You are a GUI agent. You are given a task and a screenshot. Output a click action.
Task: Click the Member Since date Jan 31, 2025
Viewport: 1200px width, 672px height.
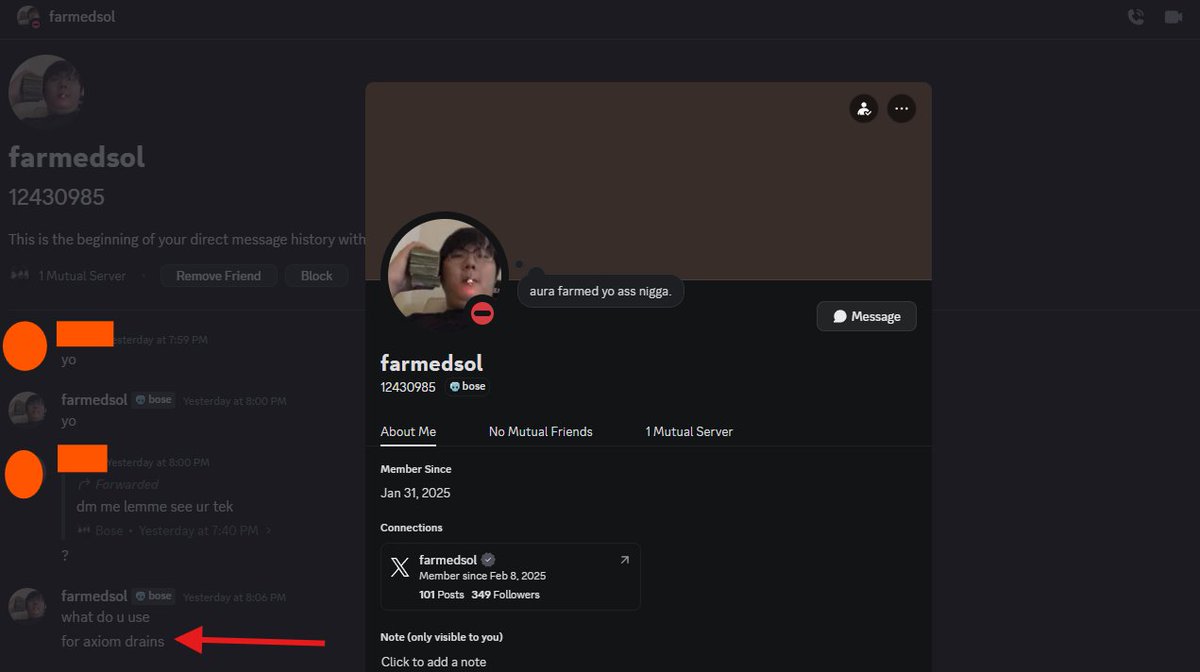click(415, 493)
